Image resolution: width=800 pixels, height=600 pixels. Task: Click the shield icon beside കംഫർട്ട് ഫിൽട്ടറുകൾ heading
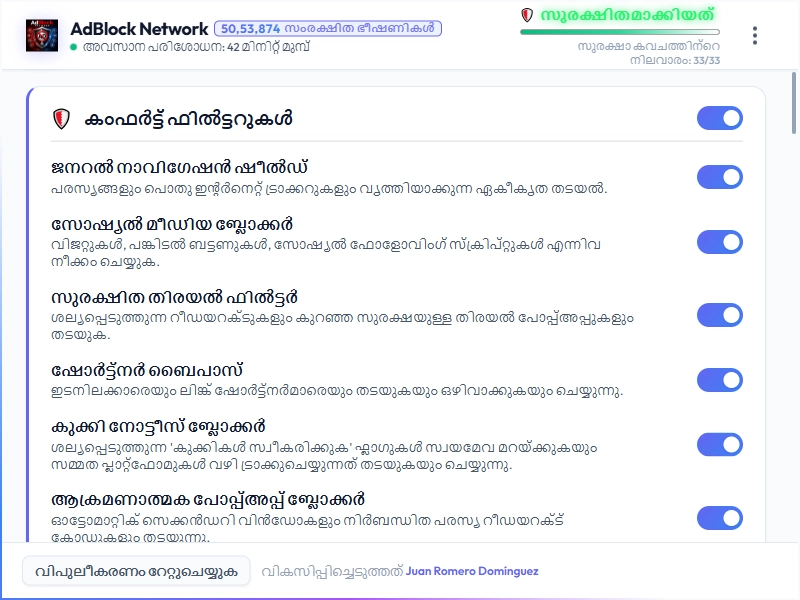point(61,119)
